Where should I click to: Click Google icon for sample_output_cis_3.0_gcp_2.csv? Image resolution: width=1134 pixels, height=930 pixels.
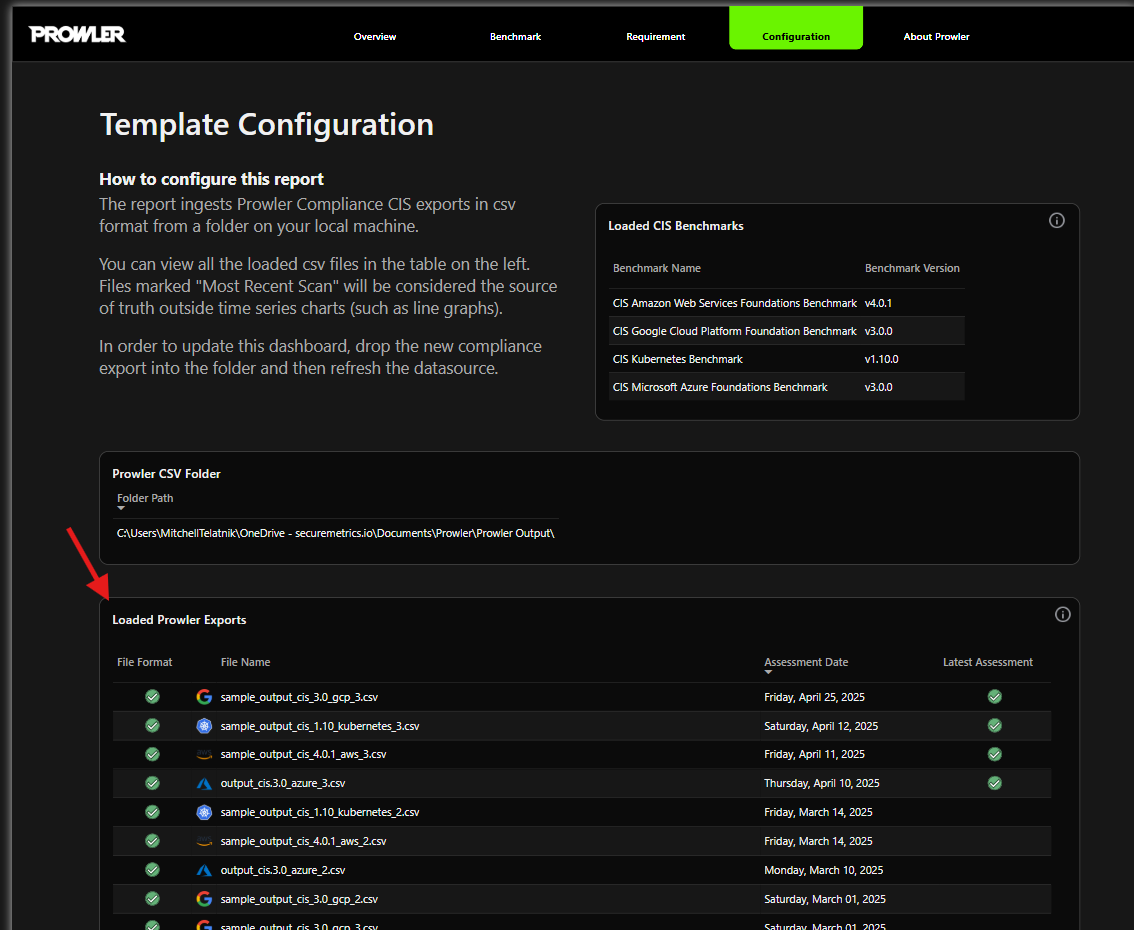(204, 899)
